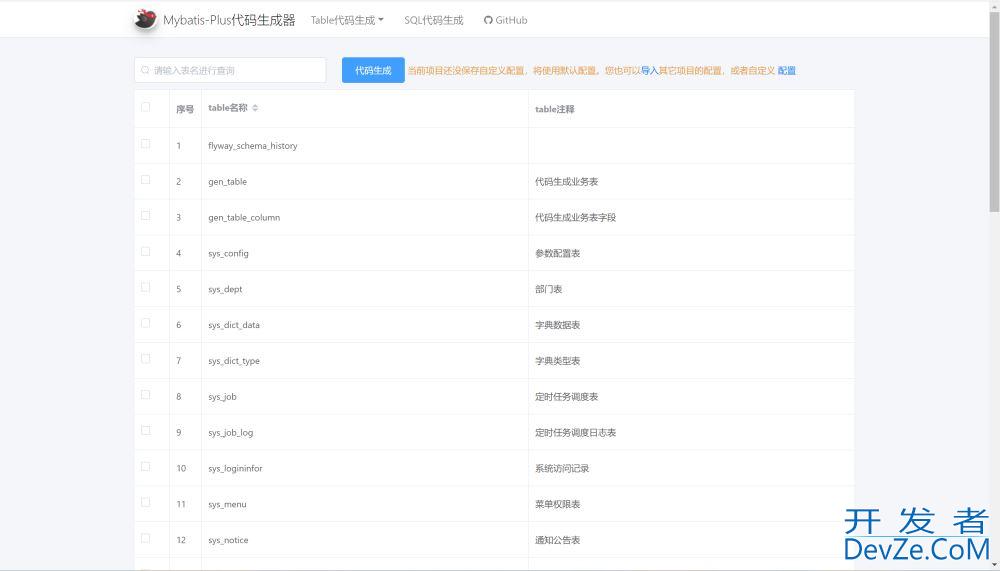This screenshot has width=1000, height=571.
Task: Select the sys_logininfor row checkbox
Action: point(145,467)
